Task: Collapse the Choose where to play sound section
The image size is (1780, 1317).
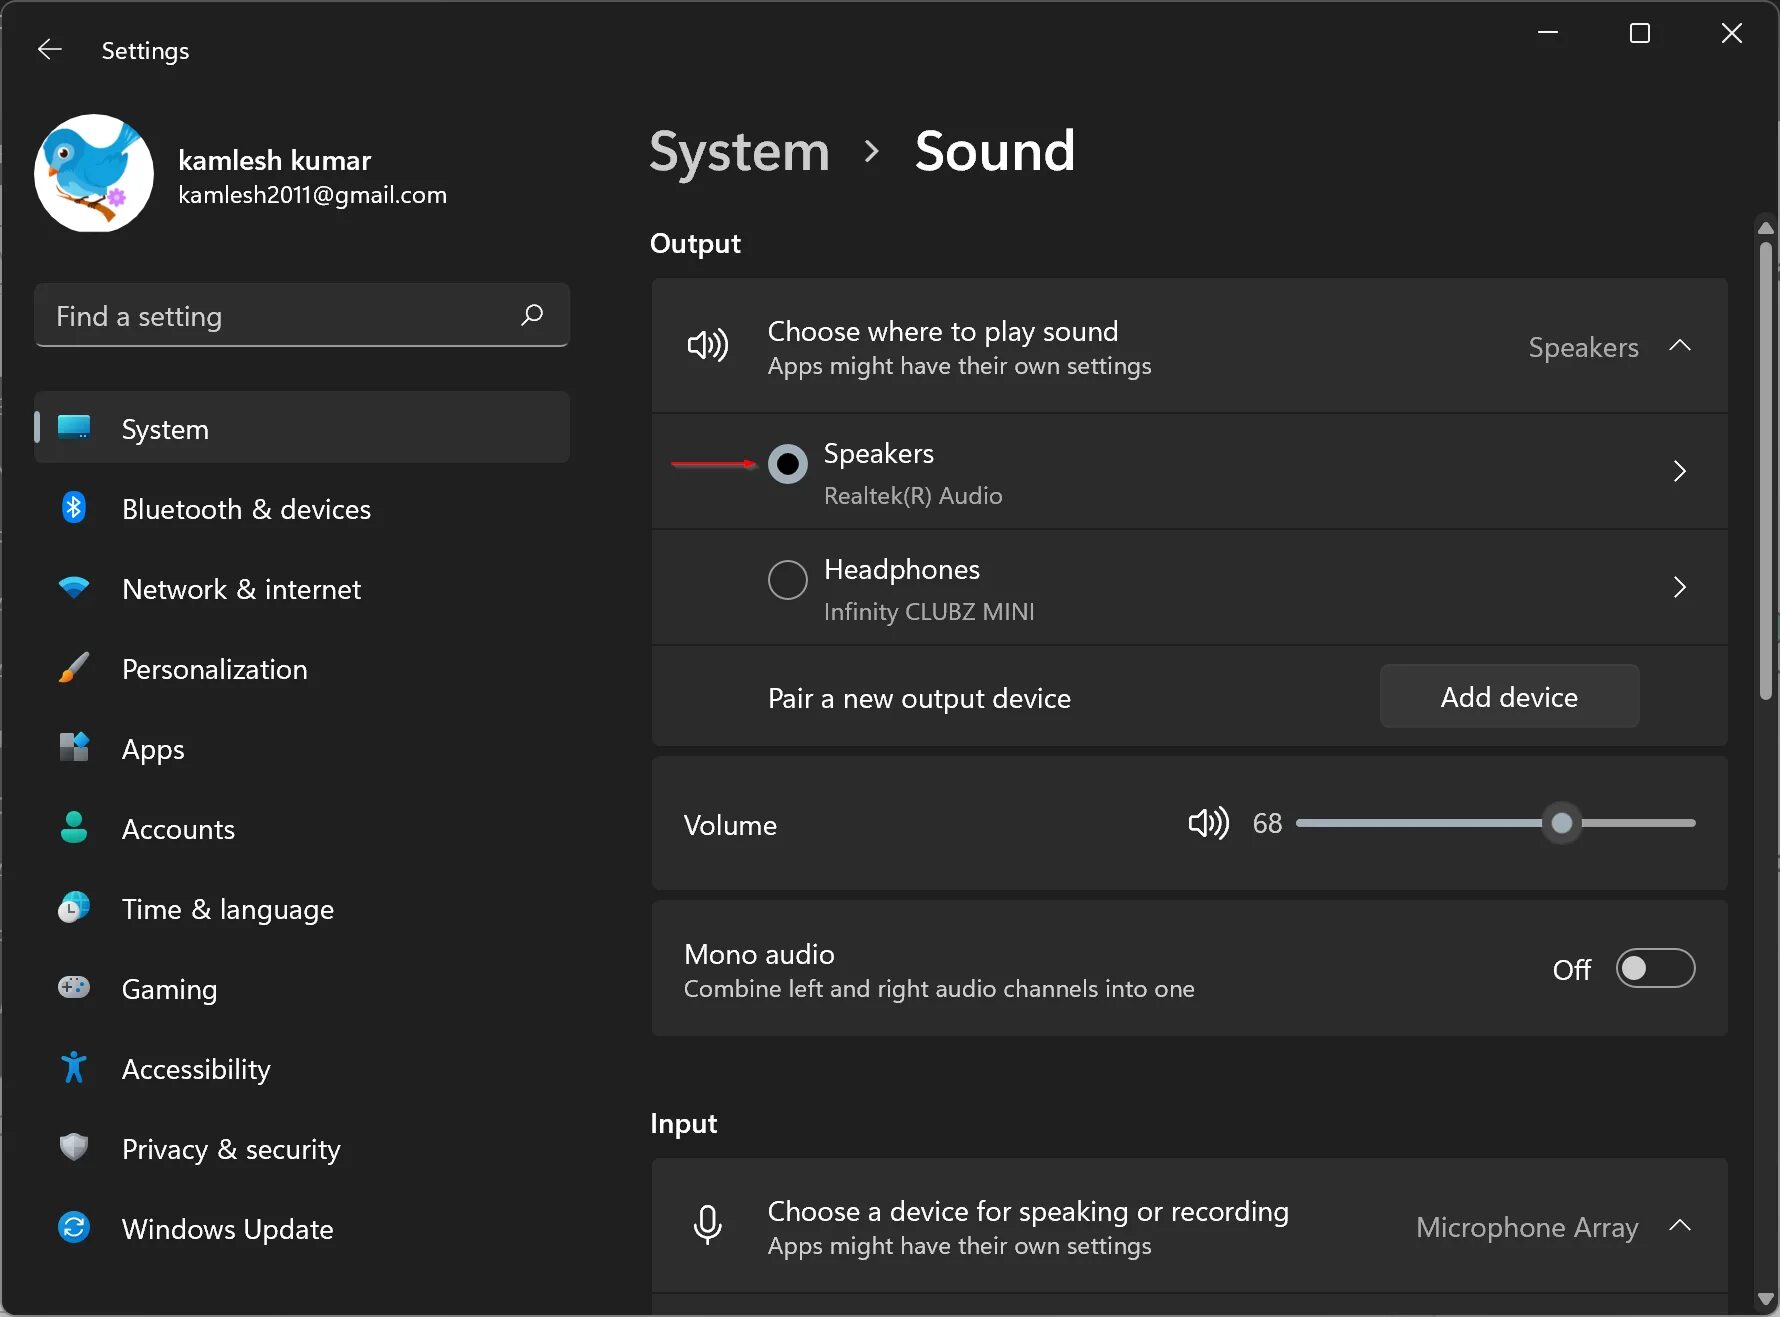Action: coord(1680,346)
